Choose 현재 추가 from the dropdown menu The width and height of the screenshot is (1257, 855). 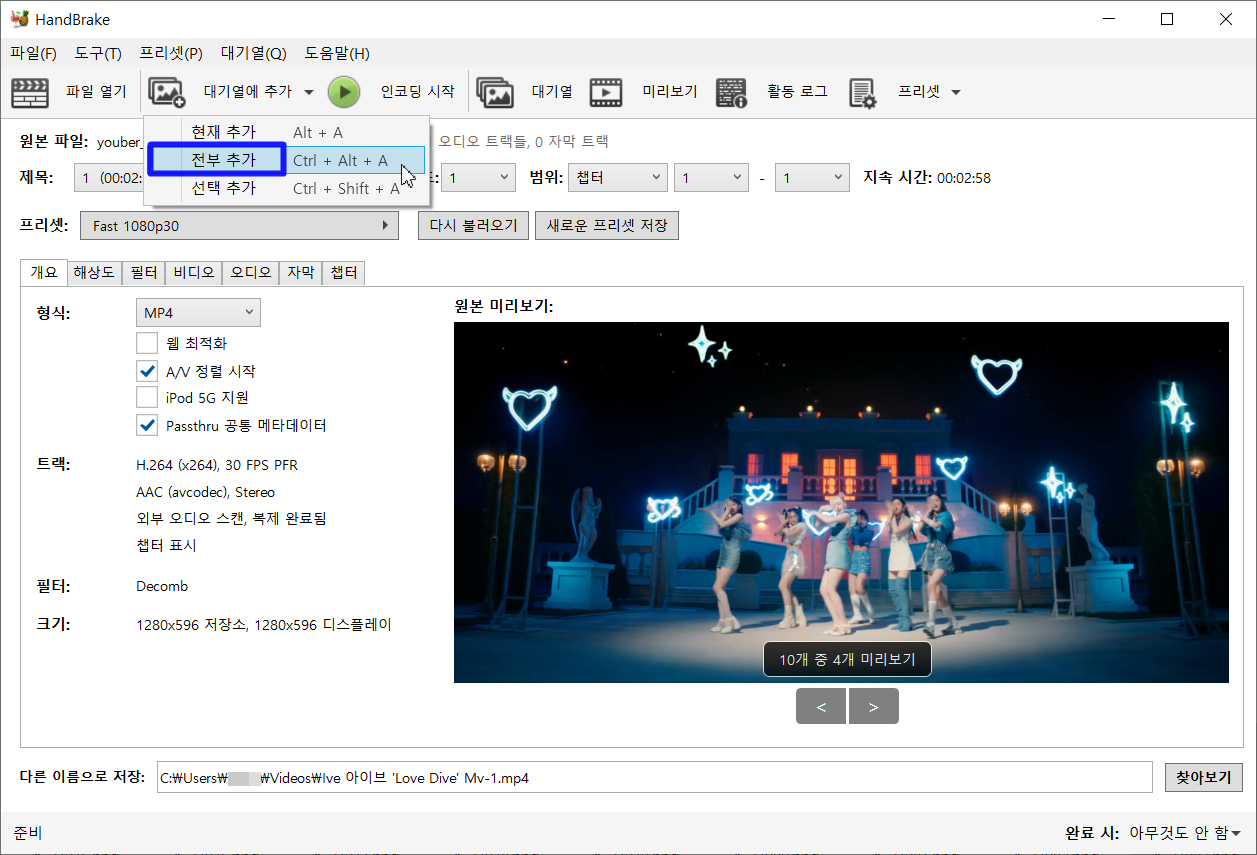point(287,132)
